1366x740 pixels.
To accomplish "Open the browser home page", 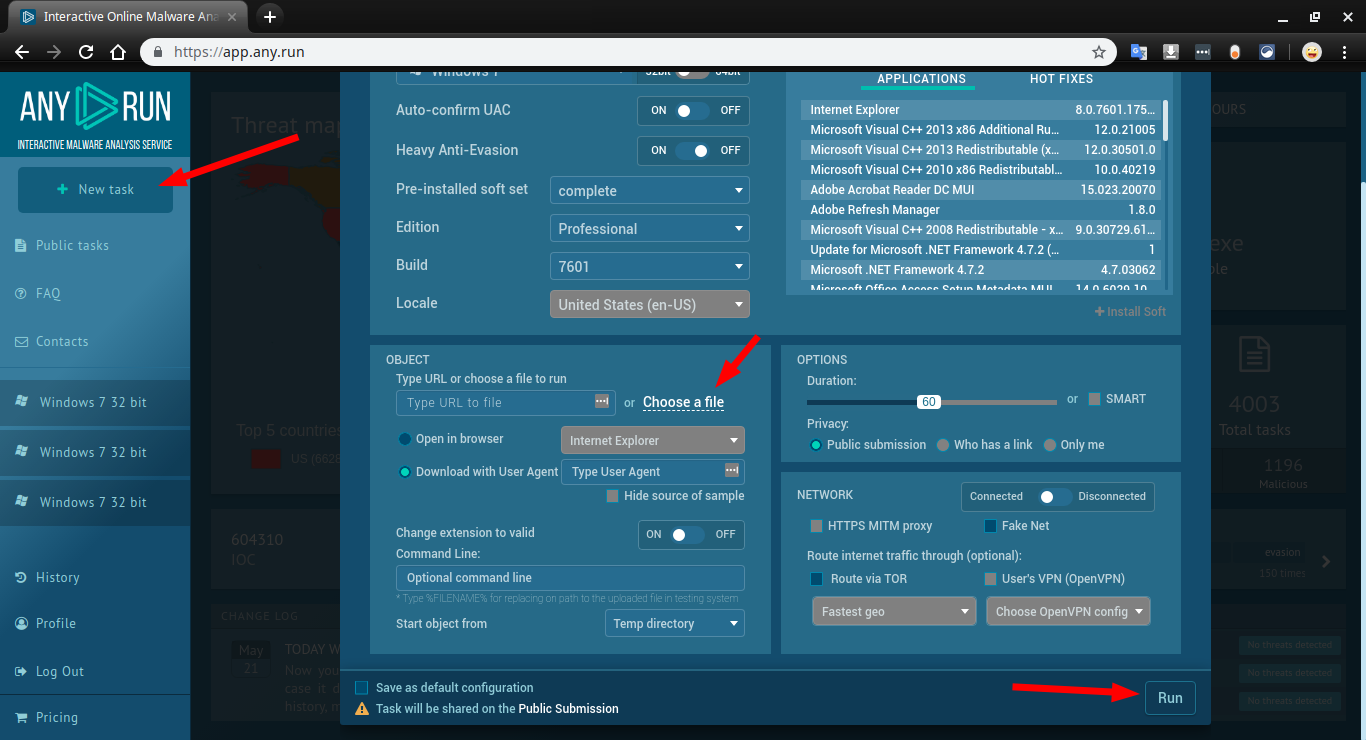I will (x=118, y=52).
